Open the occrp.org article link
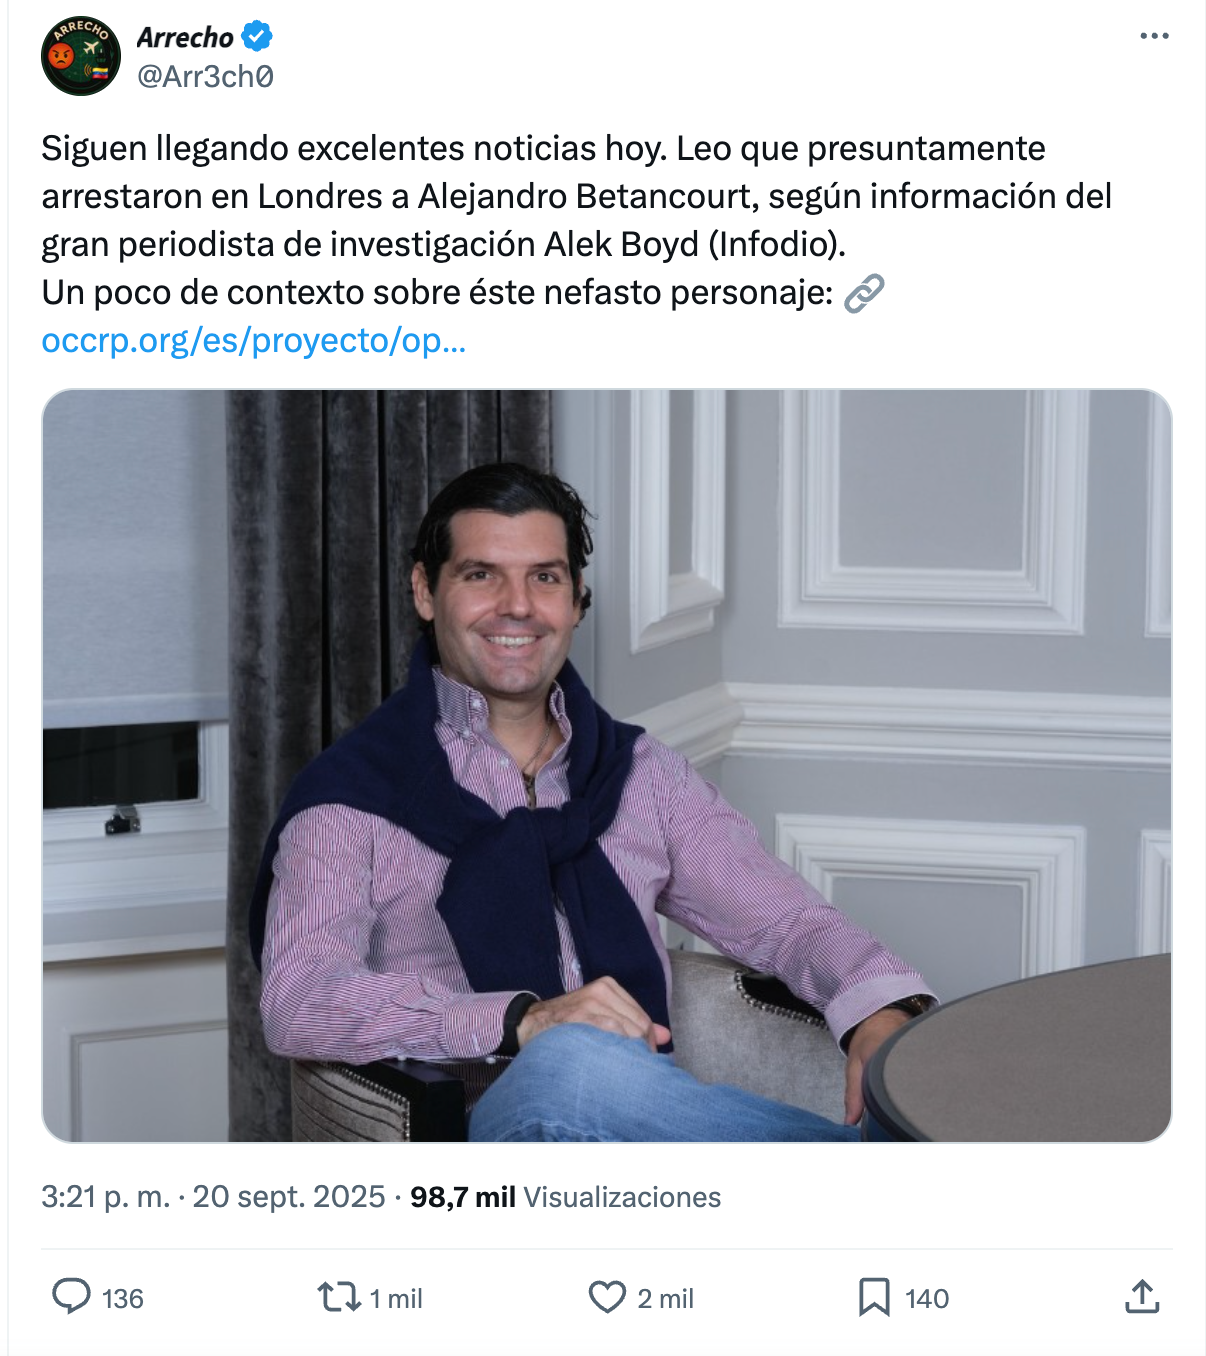Screen dimensions: 1206x1356 click(x=254, y=341)
